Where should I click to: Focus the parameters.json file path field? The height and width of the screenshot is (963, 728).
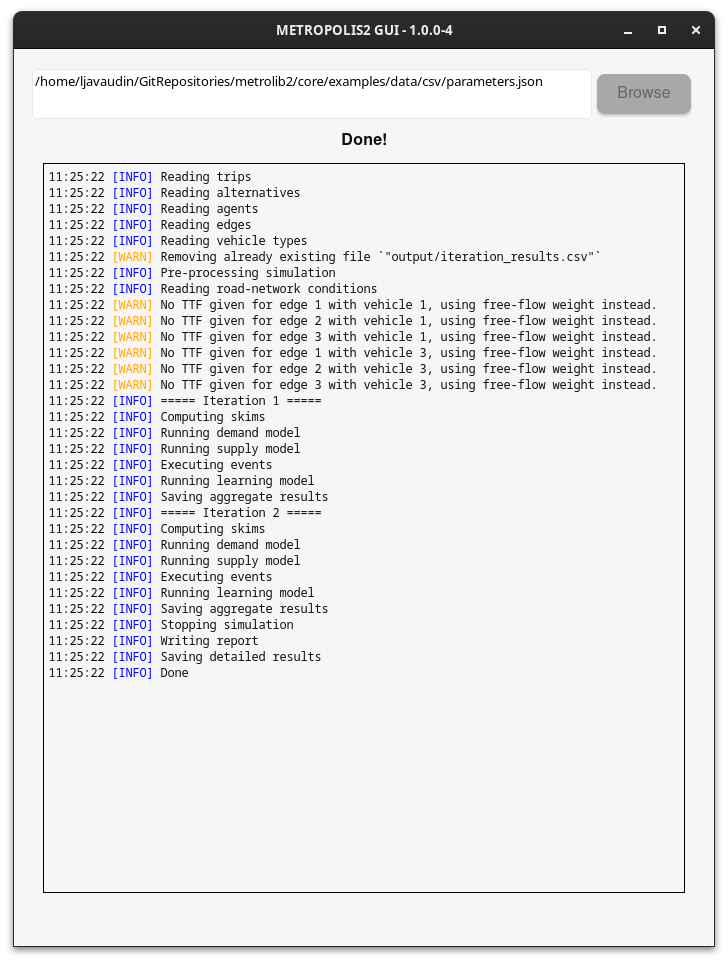(311, 93)
